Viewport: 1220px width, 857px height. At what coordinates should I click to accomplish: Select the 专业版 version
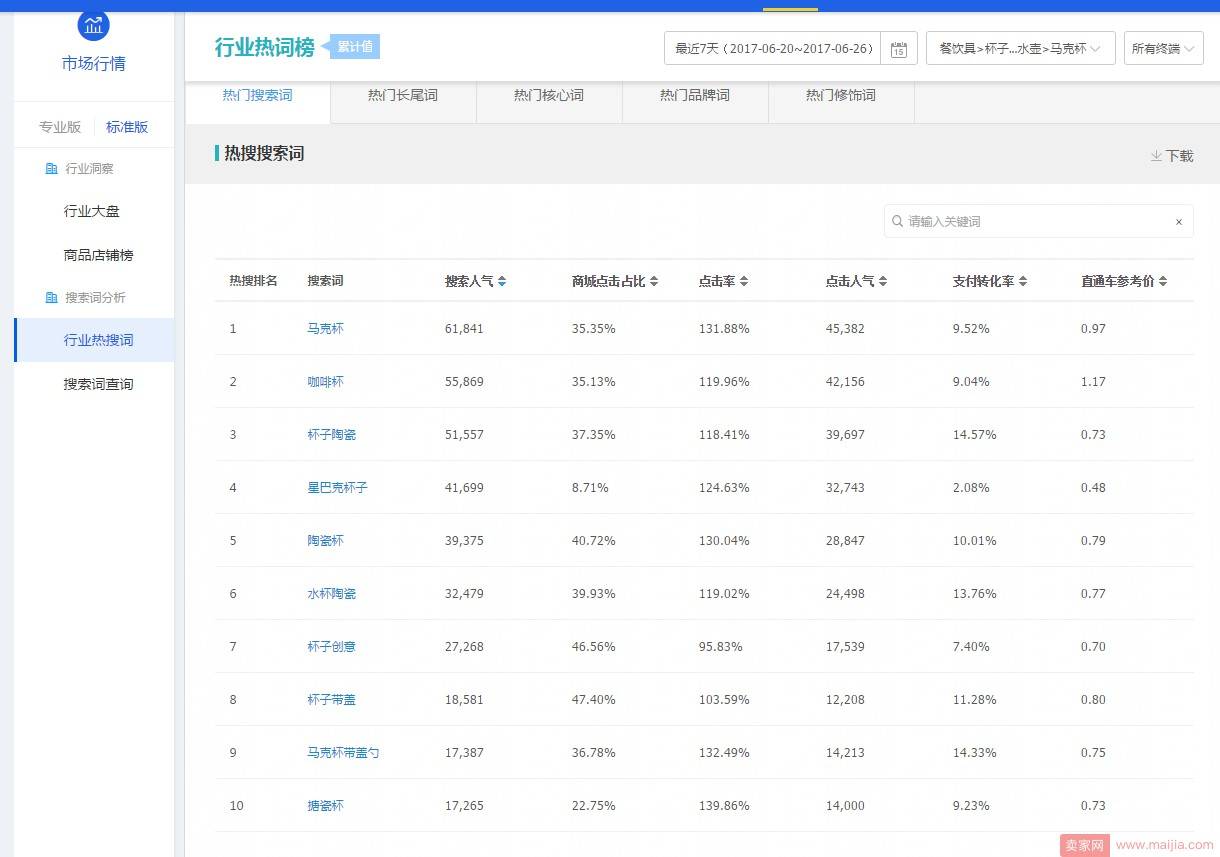point(60,127)
